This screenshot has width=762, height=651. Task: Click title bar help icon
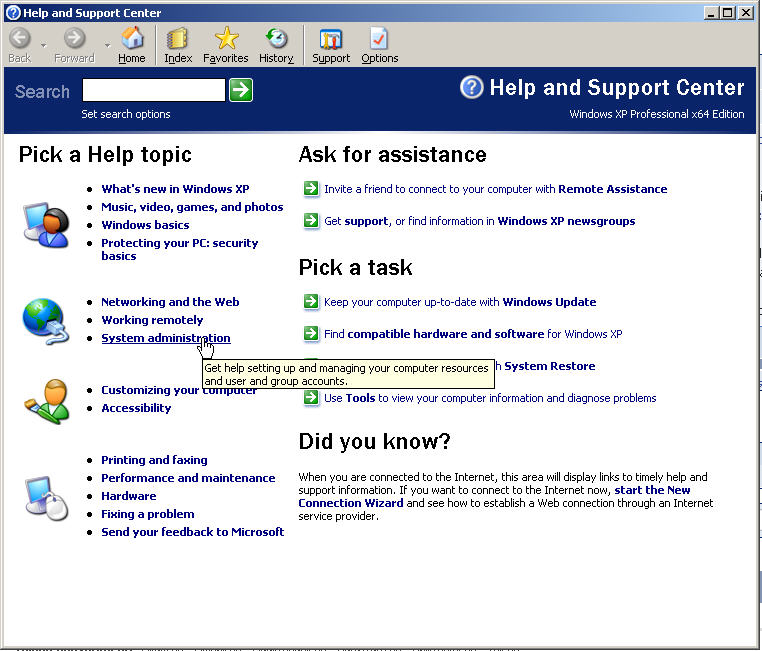(13, 12)
